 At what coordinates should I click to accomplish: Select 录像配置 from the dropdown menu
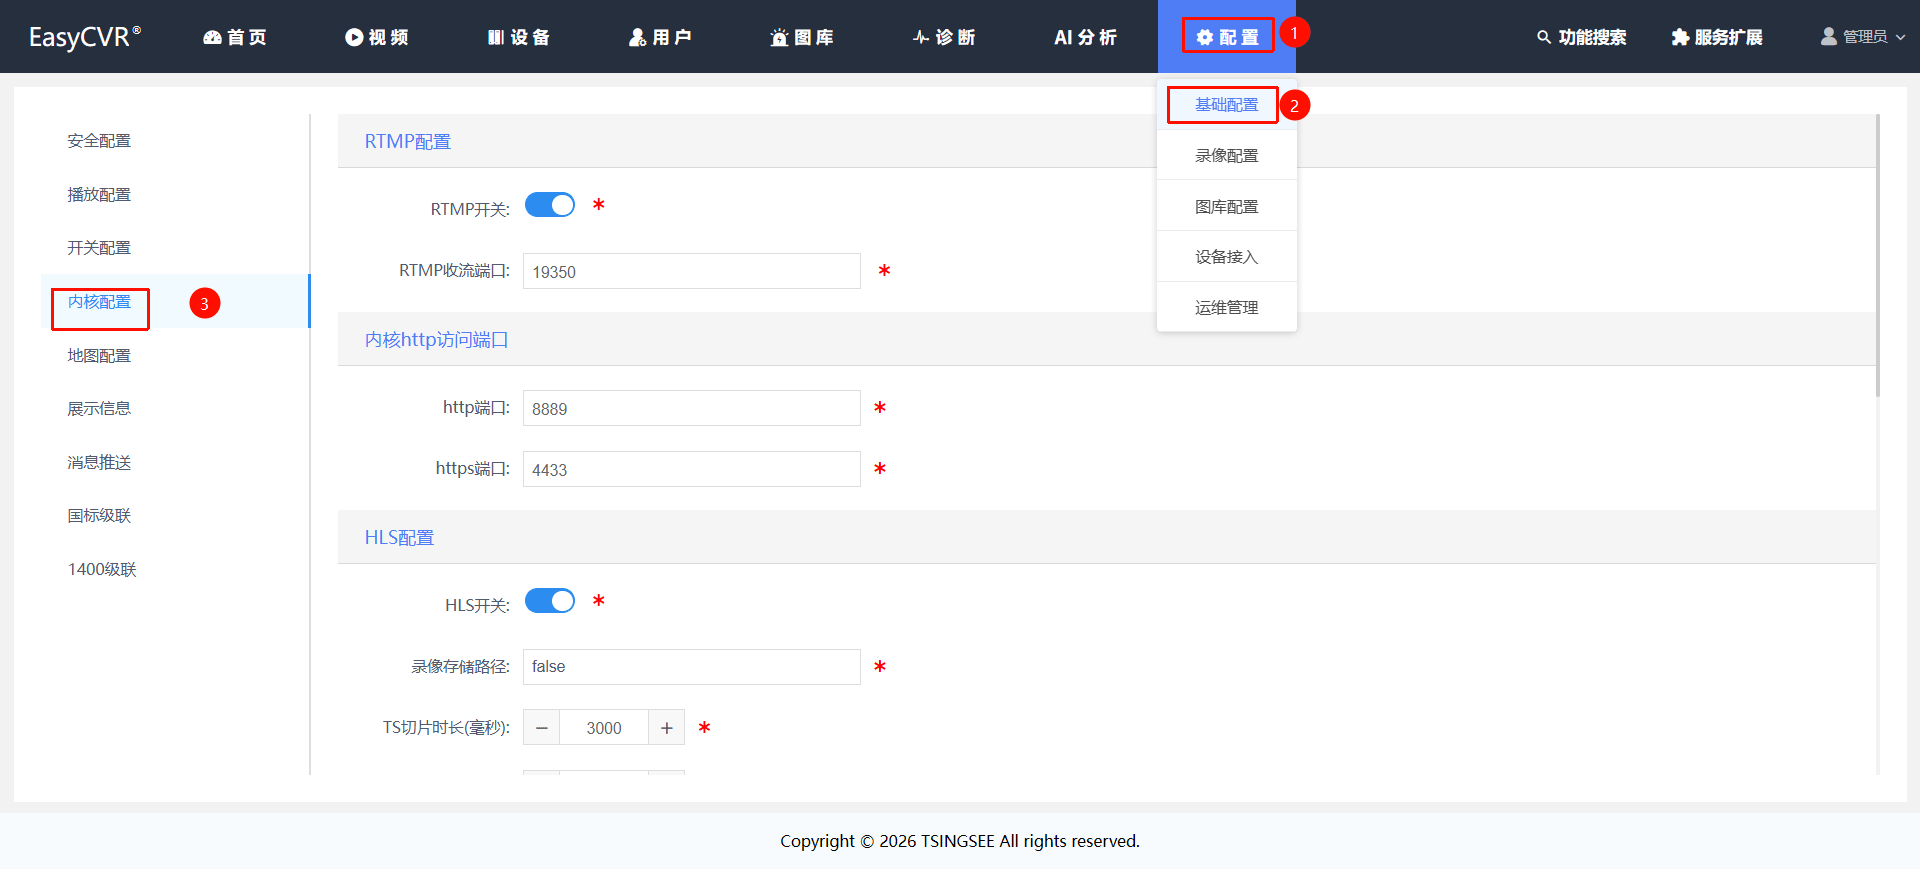click(1227, 156)
